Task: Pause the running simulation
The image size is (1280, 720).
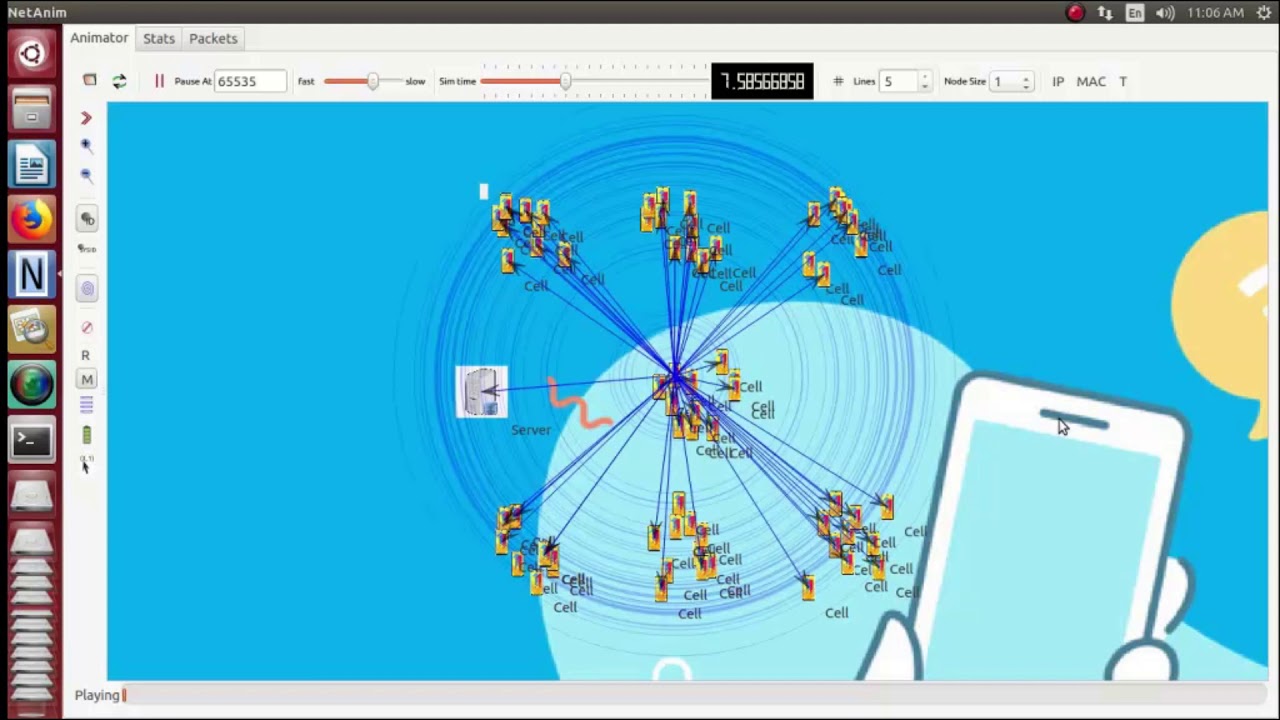Action: (159, 81)
